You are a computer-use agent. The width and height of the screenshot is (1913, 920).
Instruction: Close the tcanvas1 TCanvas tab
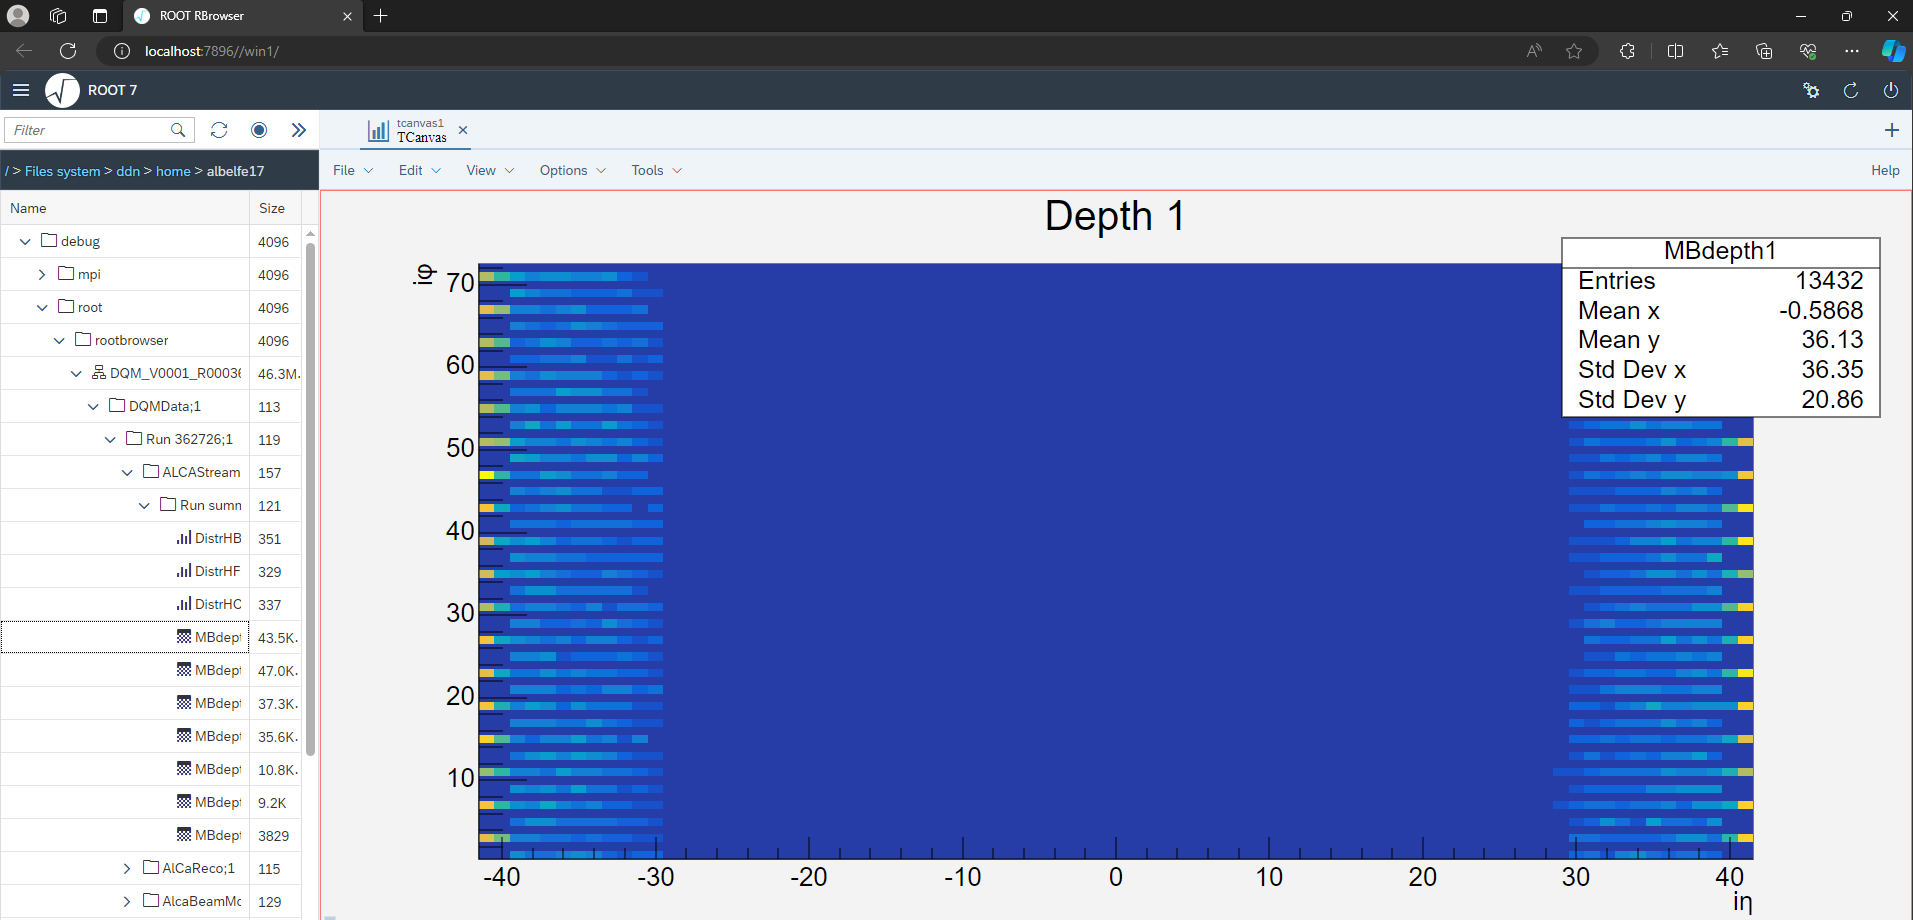pos(463,130)
